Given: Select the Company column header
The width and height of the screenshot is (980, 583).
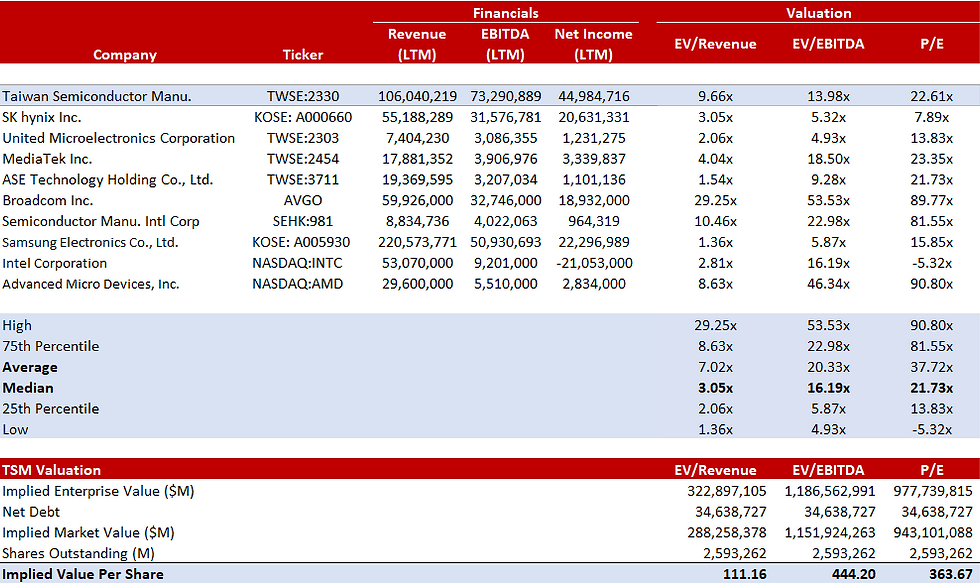Looking at the screenshot, I should tap(124, 55).
